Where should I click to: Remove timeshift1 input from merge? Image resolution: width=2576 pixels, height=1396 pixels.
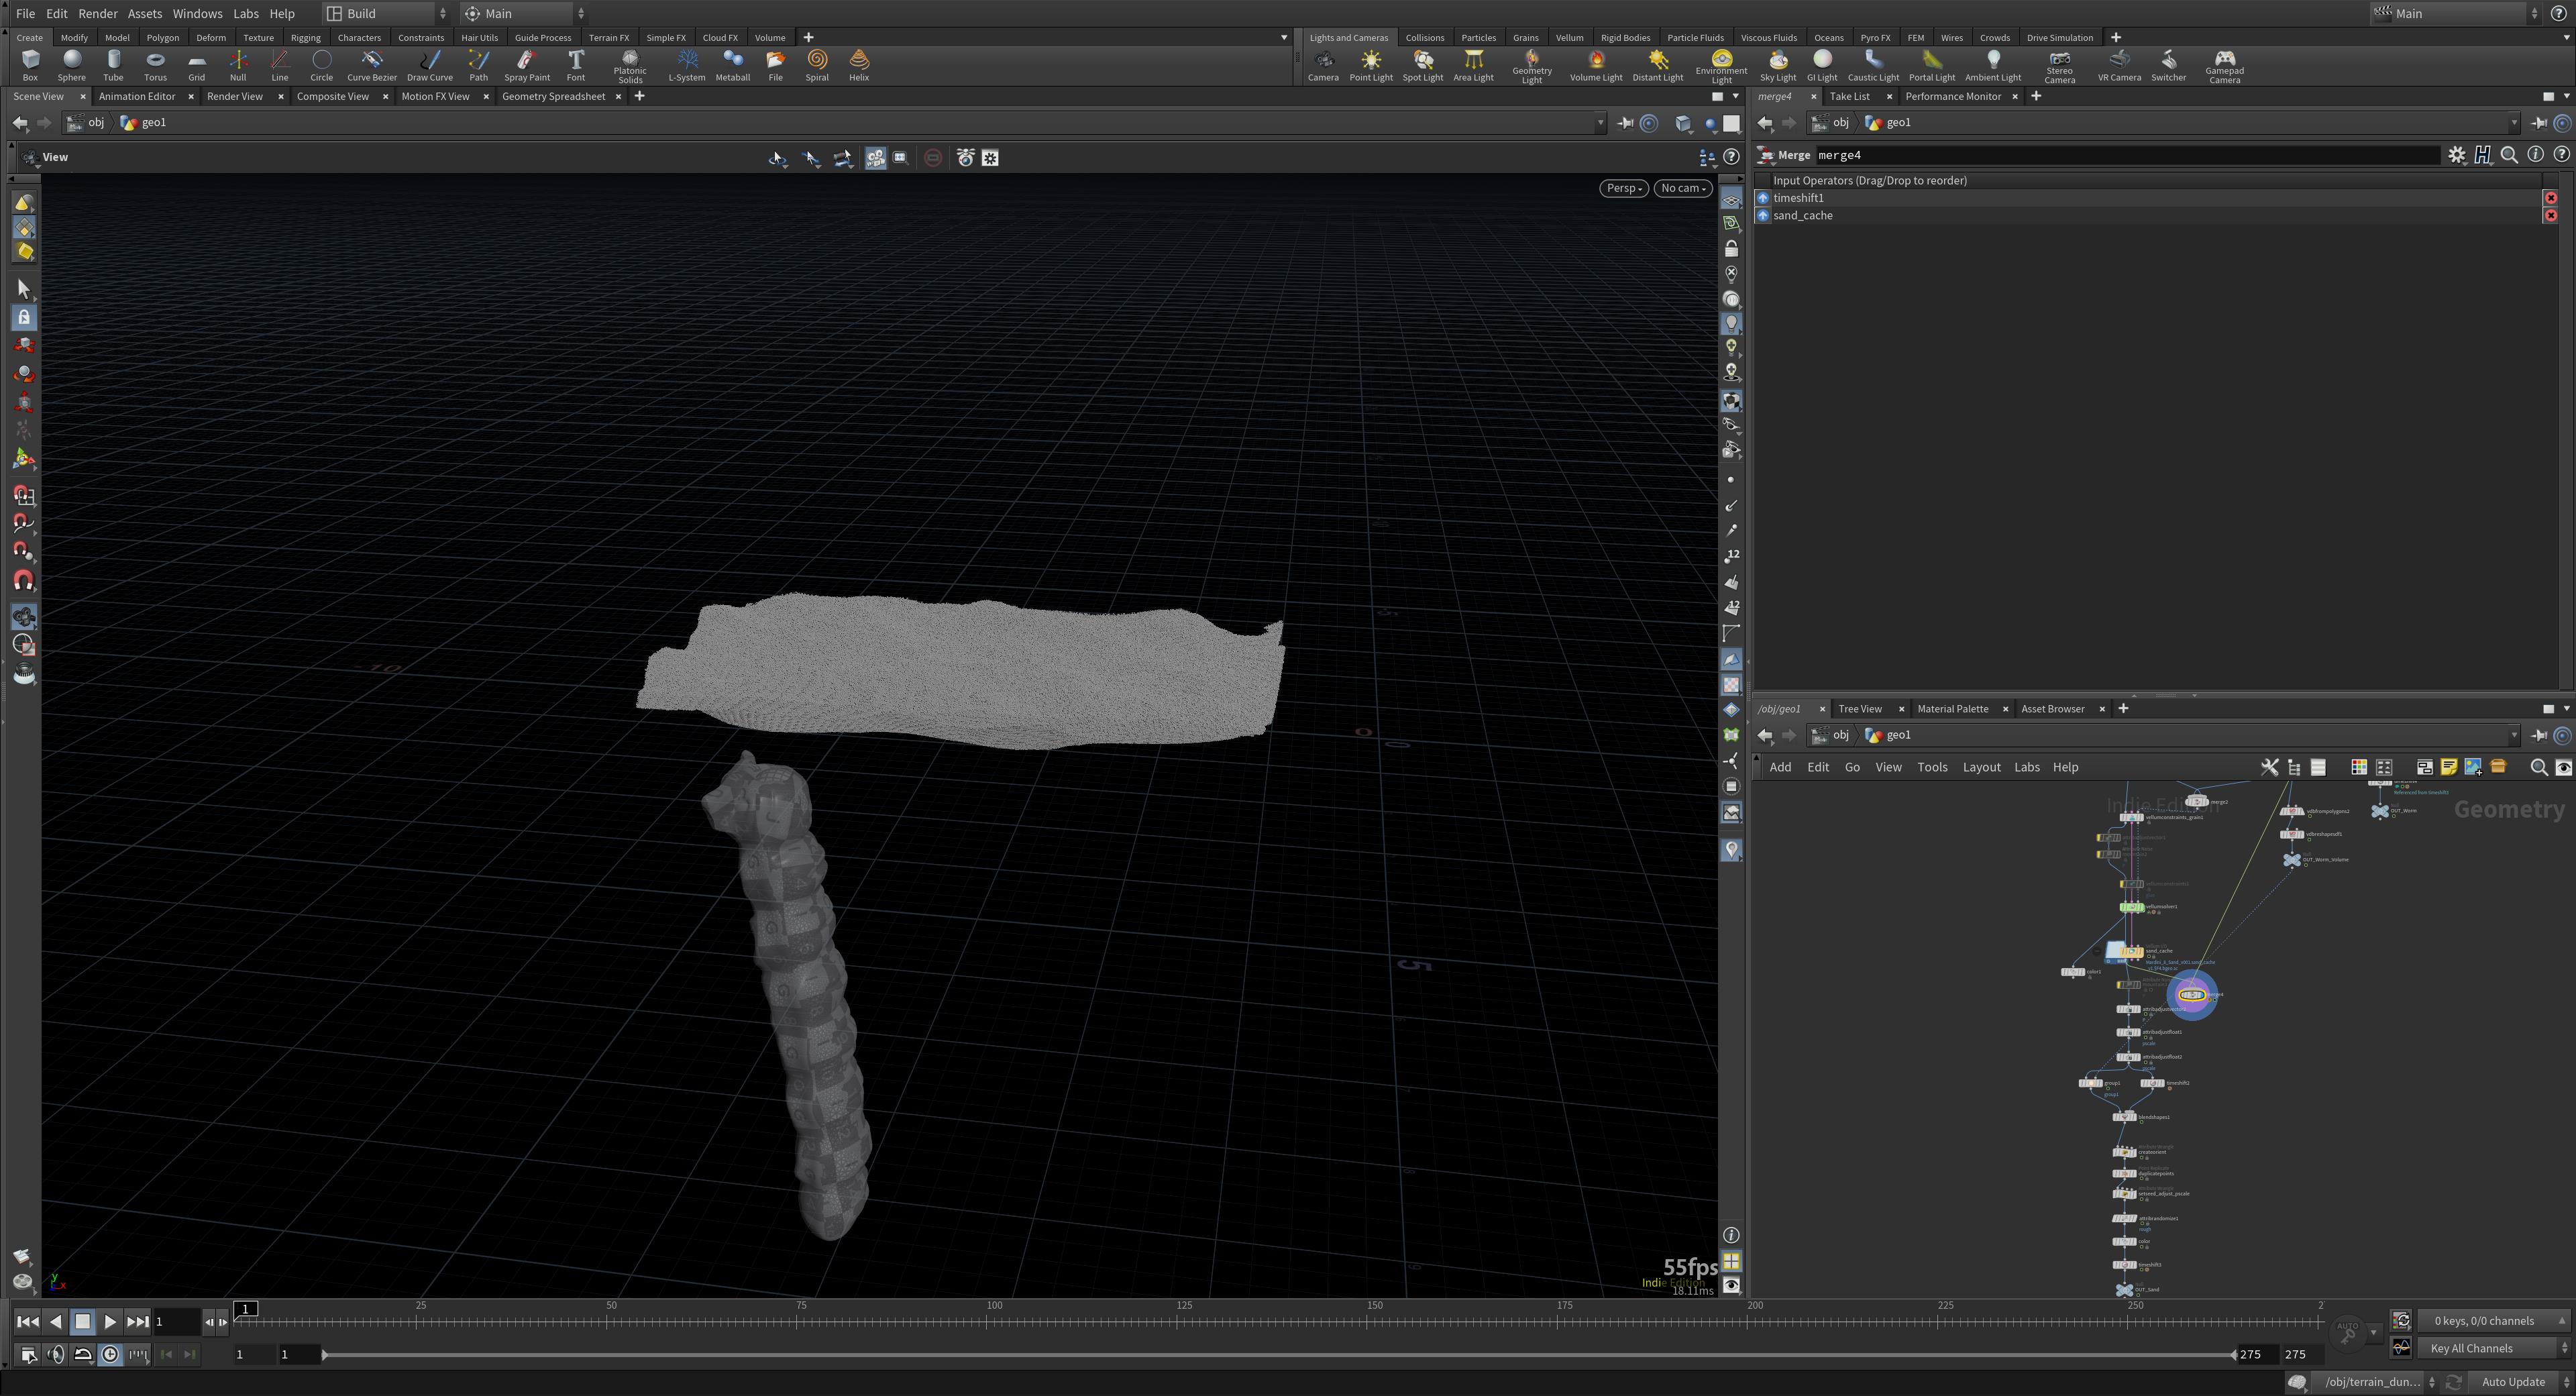pos(2550,198)
